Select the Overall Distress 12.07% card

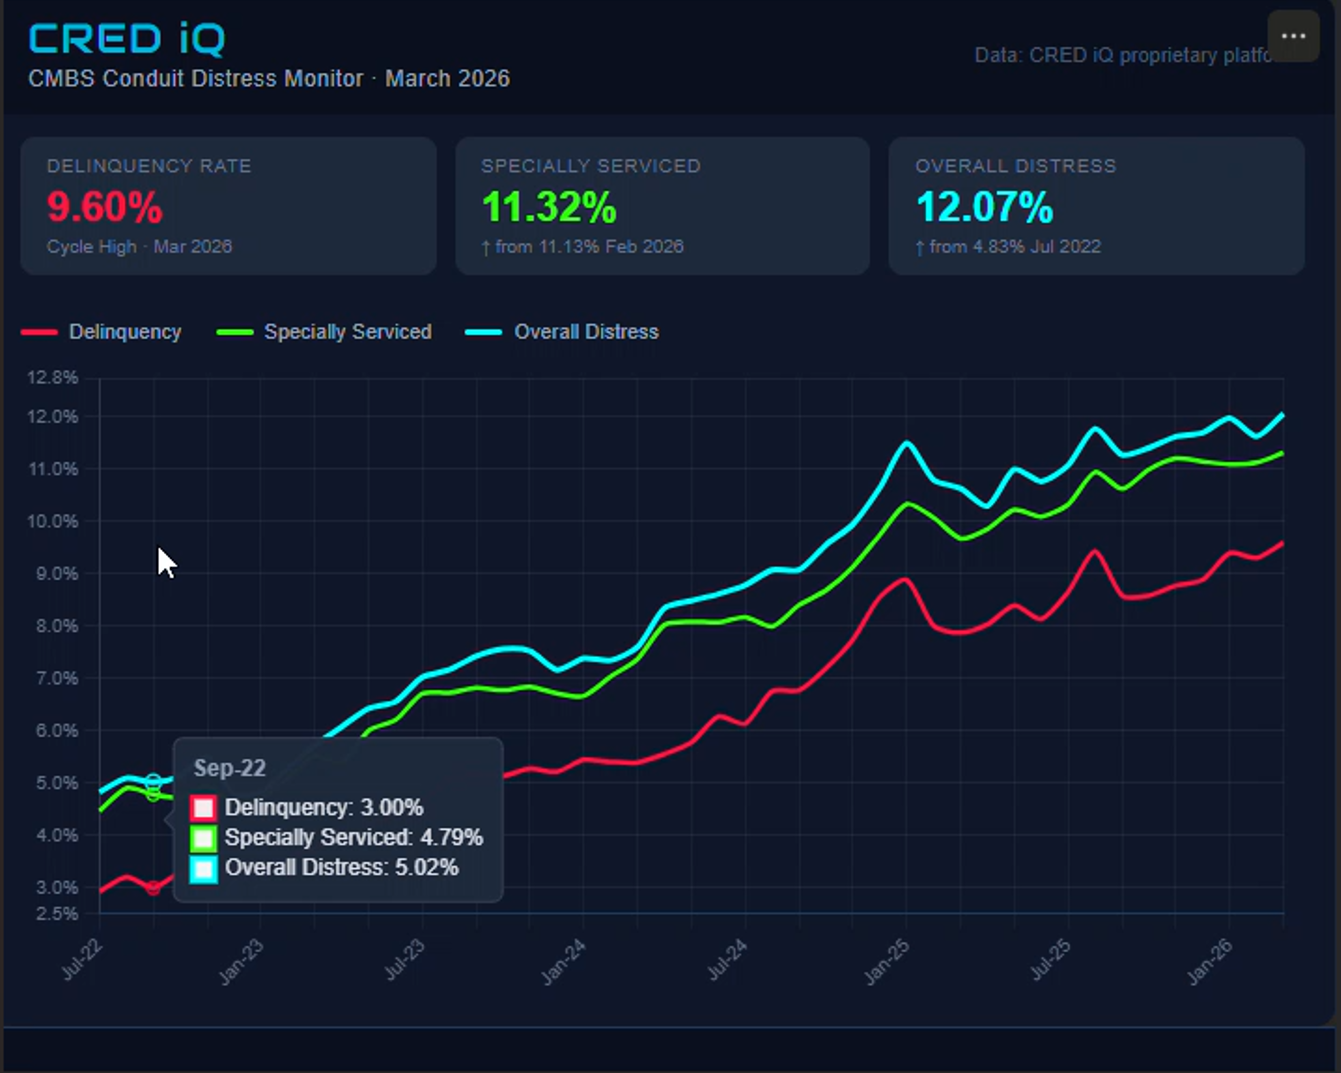pyautogui.click(x=1096, y=206)
